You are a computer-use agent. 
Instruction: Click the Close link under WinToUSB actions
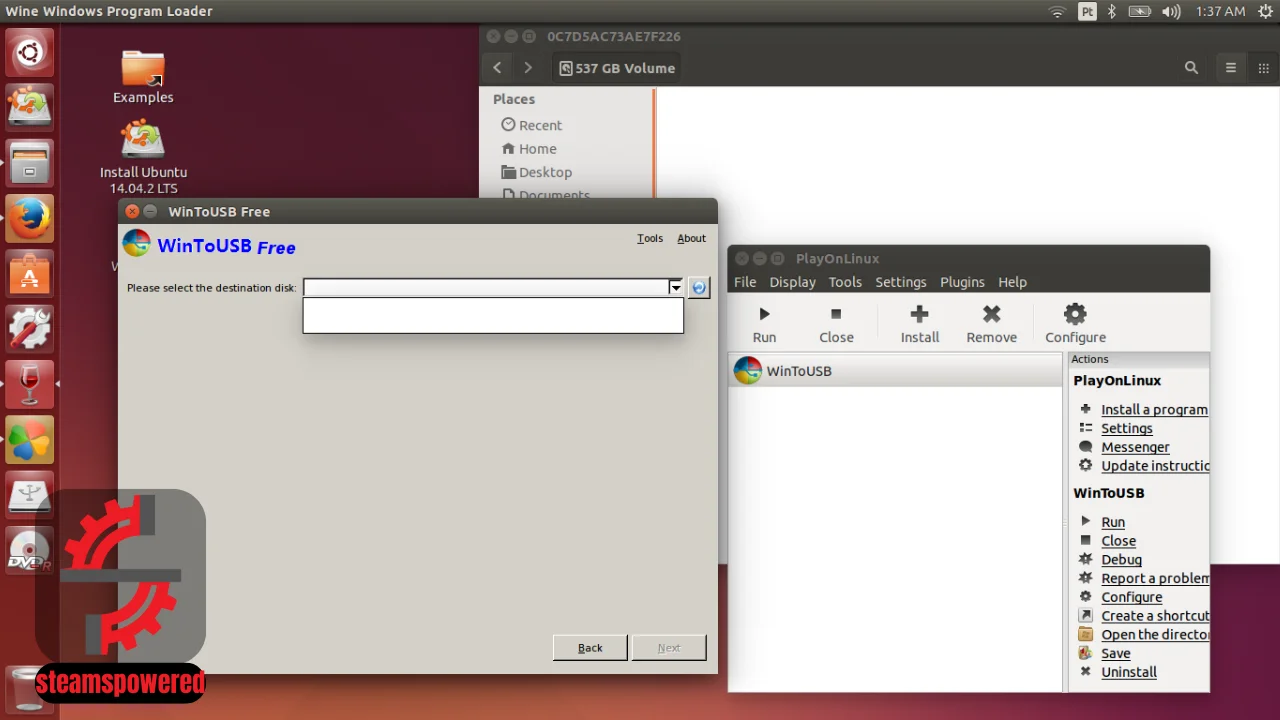(1118, 541)
